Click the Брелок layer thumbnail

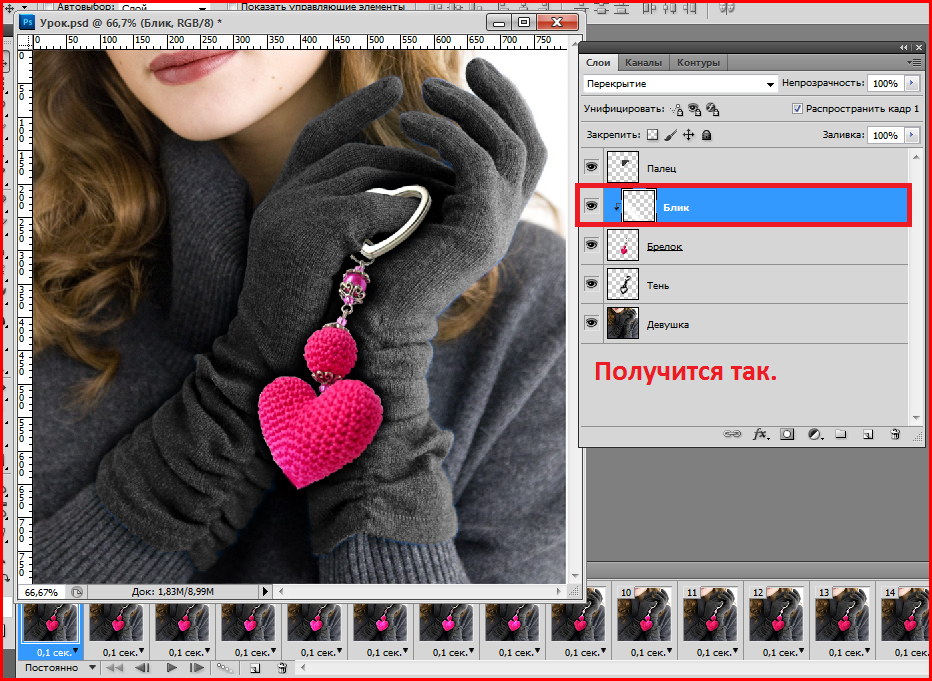pos(623,245)
